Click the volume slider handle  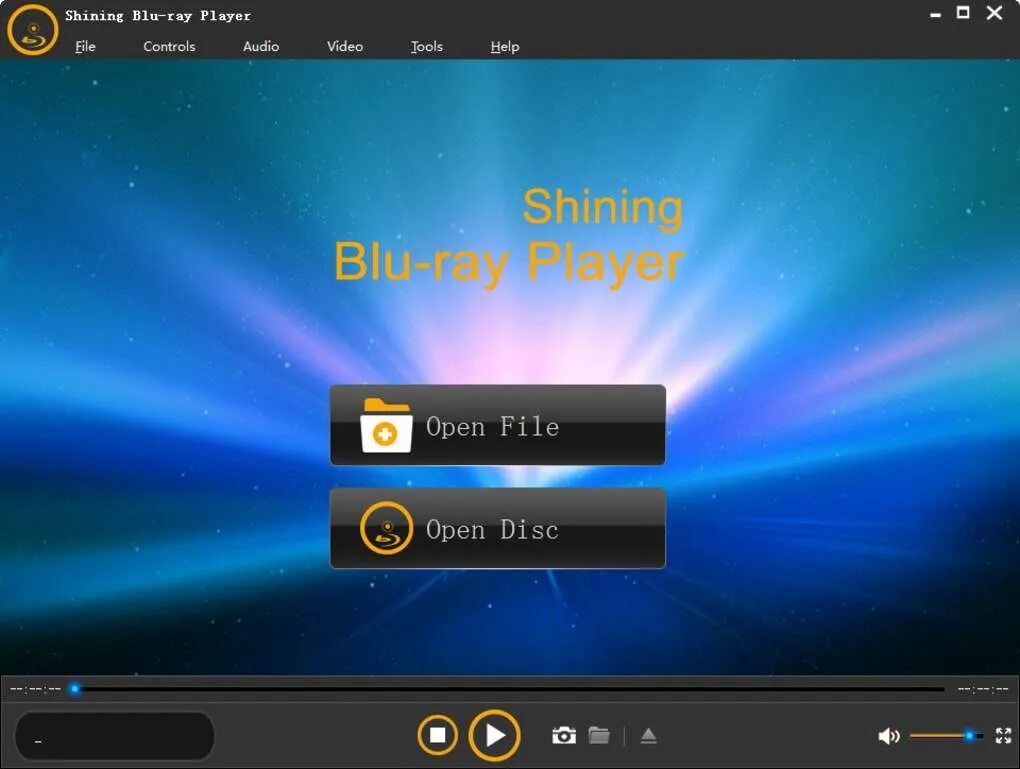[x=969, y=736]
